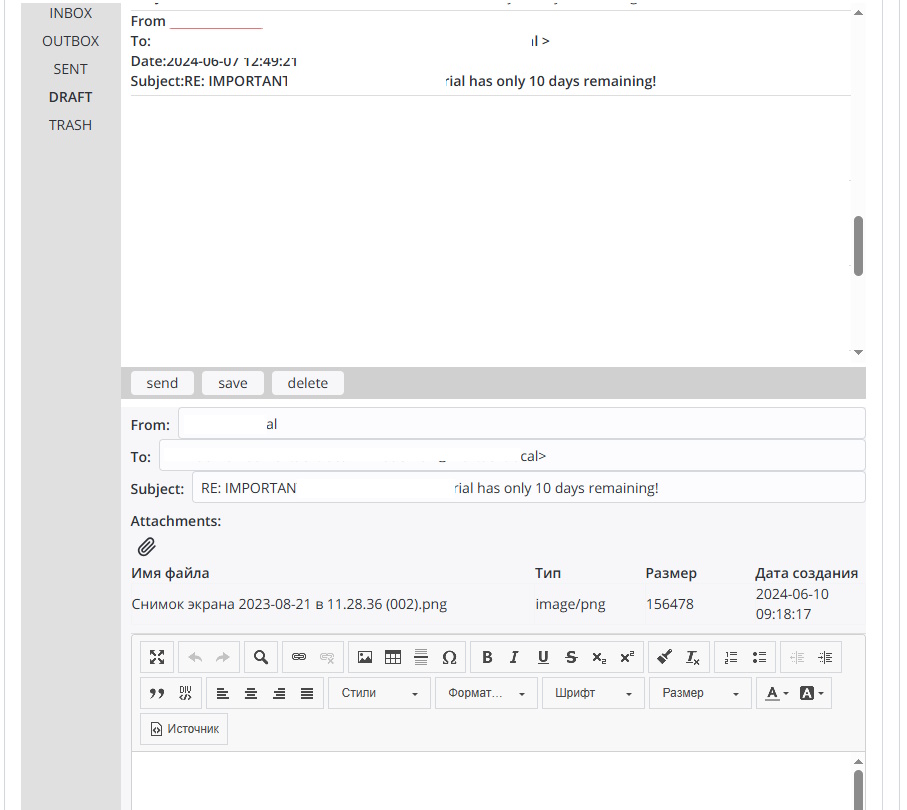Go to the TRASH folder

[x=71, y=125]
